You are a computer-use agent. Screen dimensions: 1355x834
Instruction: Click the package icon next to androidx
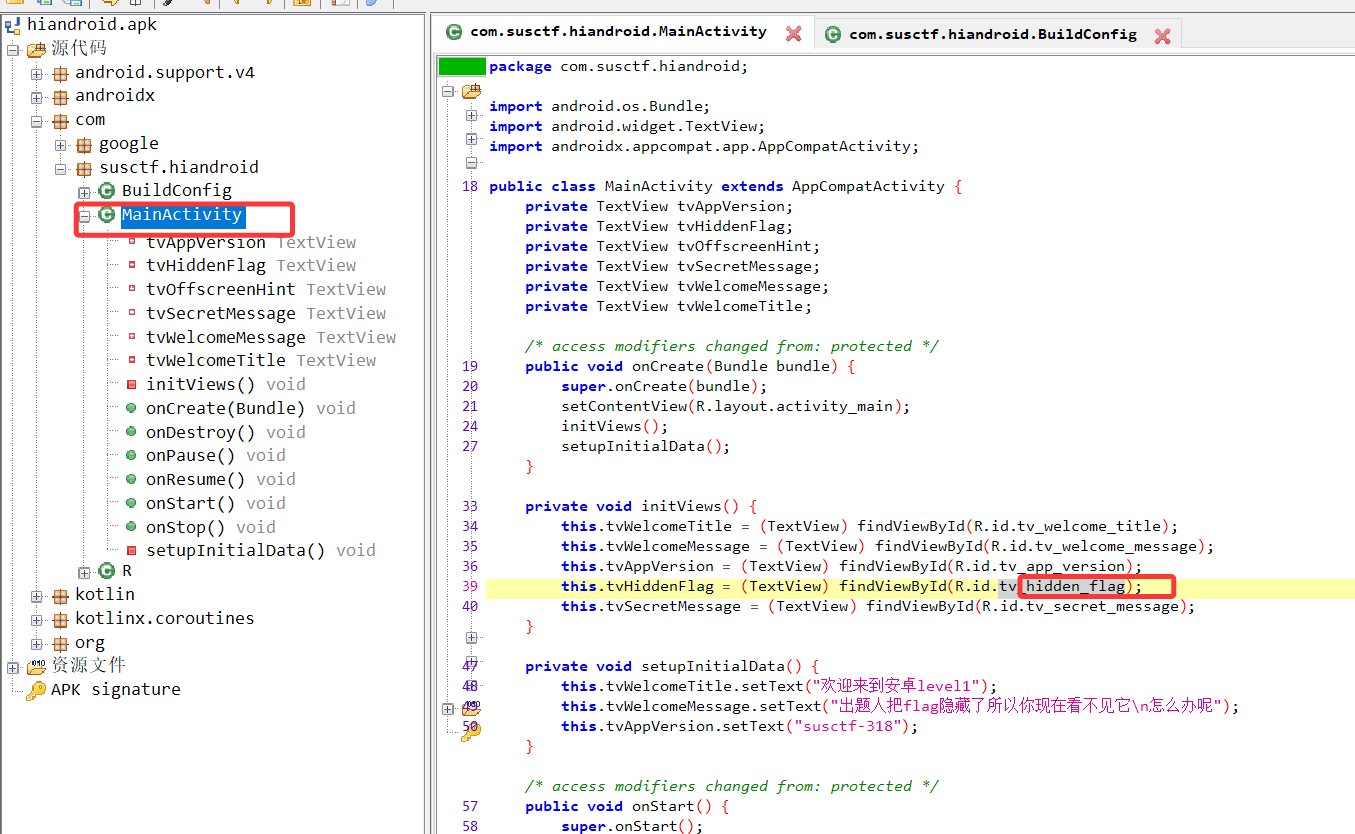pyautogui.click(x=60, y=97)
